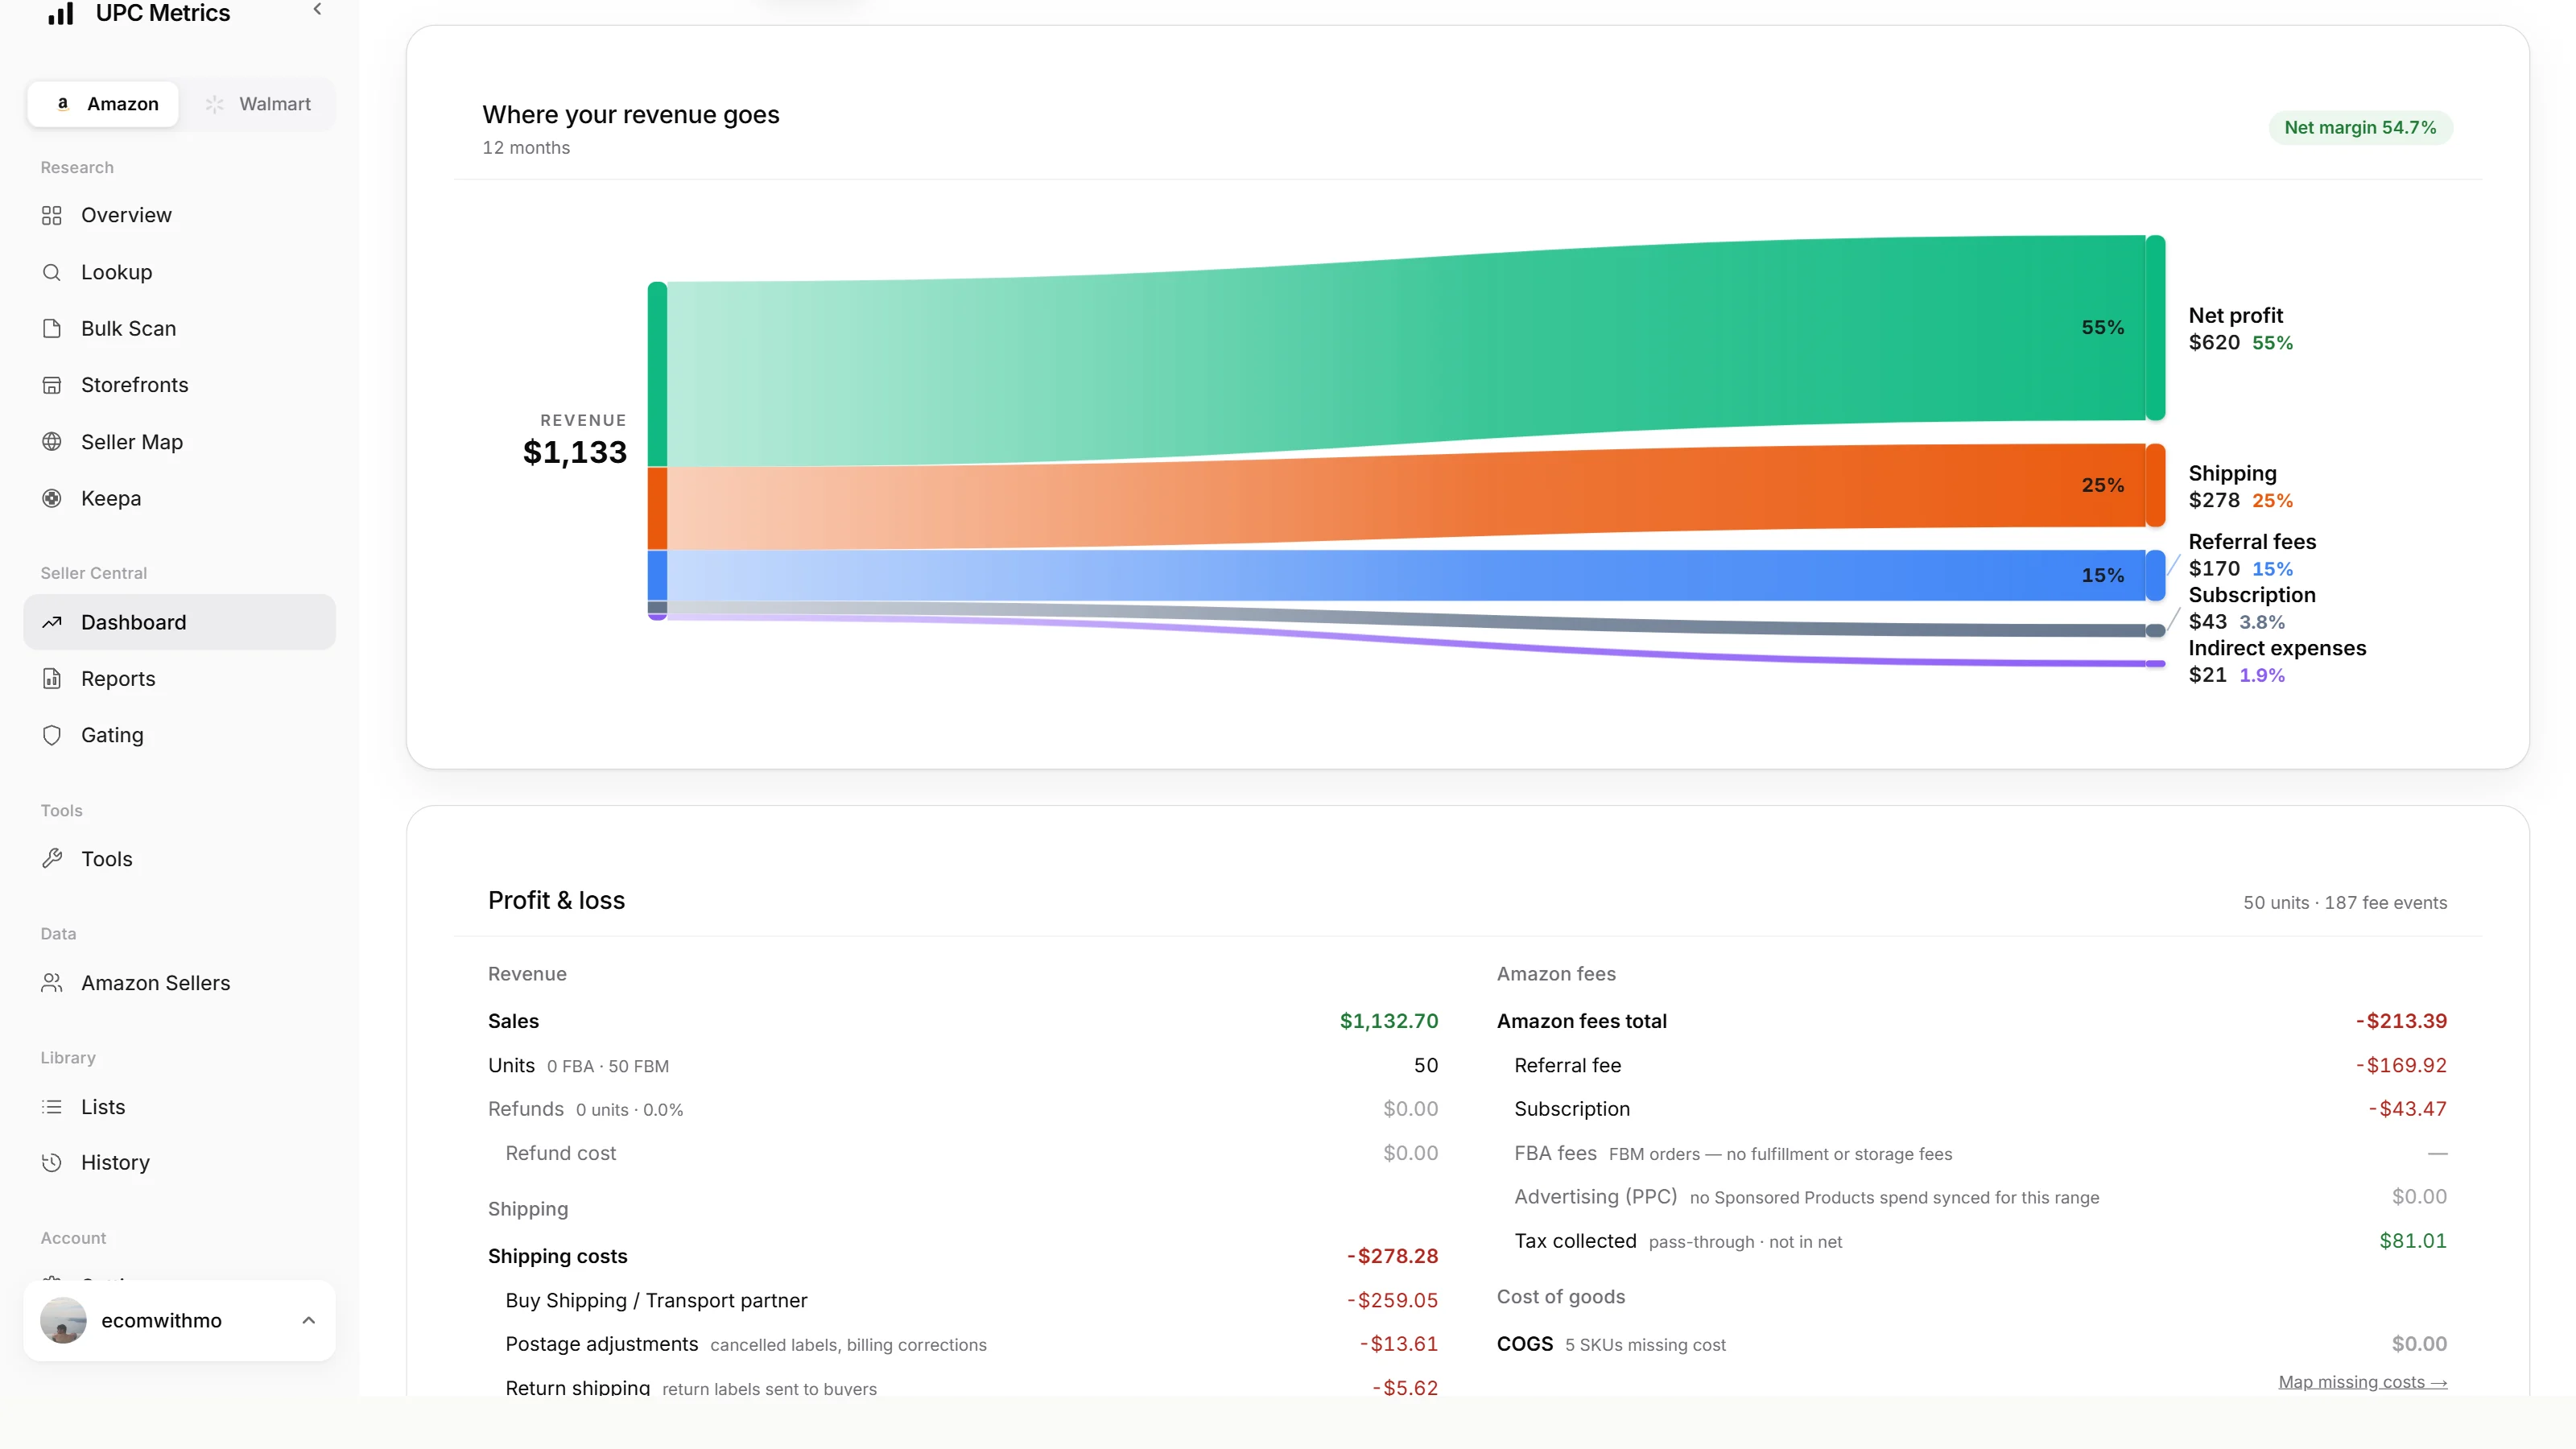Open the Lists library
Screen dimensions: 2576x1449
(179, 1107)
